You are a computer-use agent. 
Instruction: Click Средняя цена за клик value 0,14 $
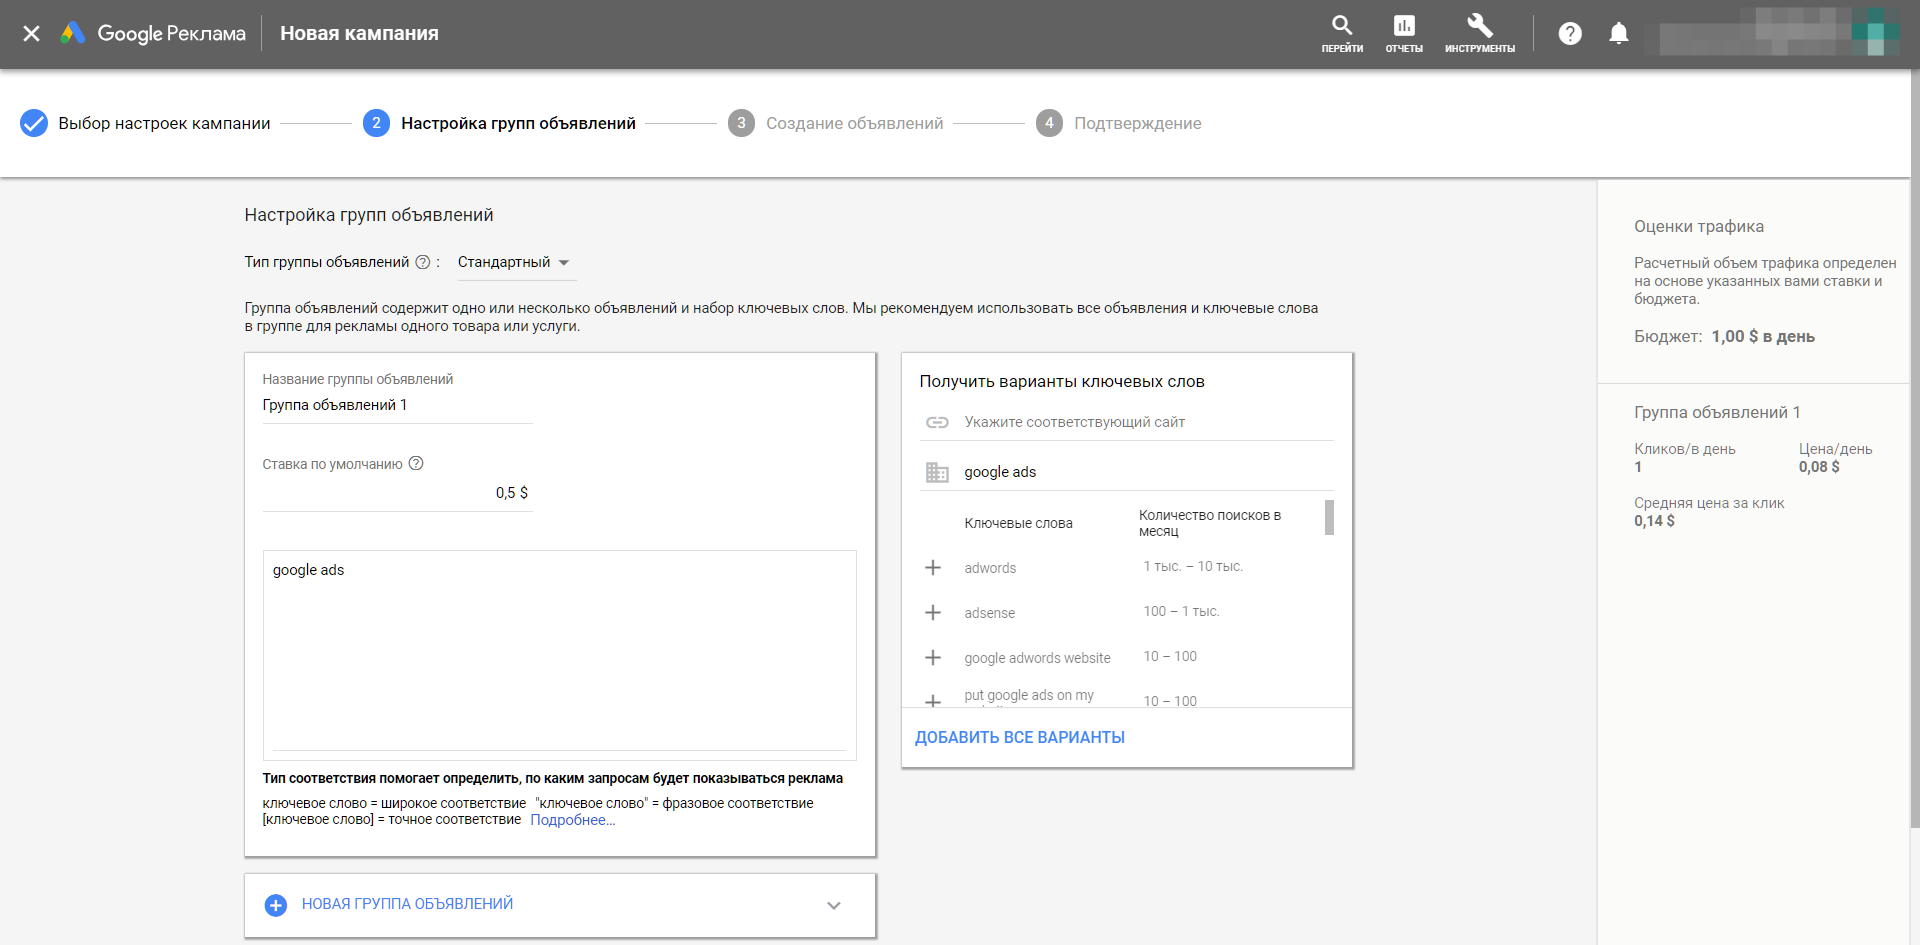click(1654, 521)
